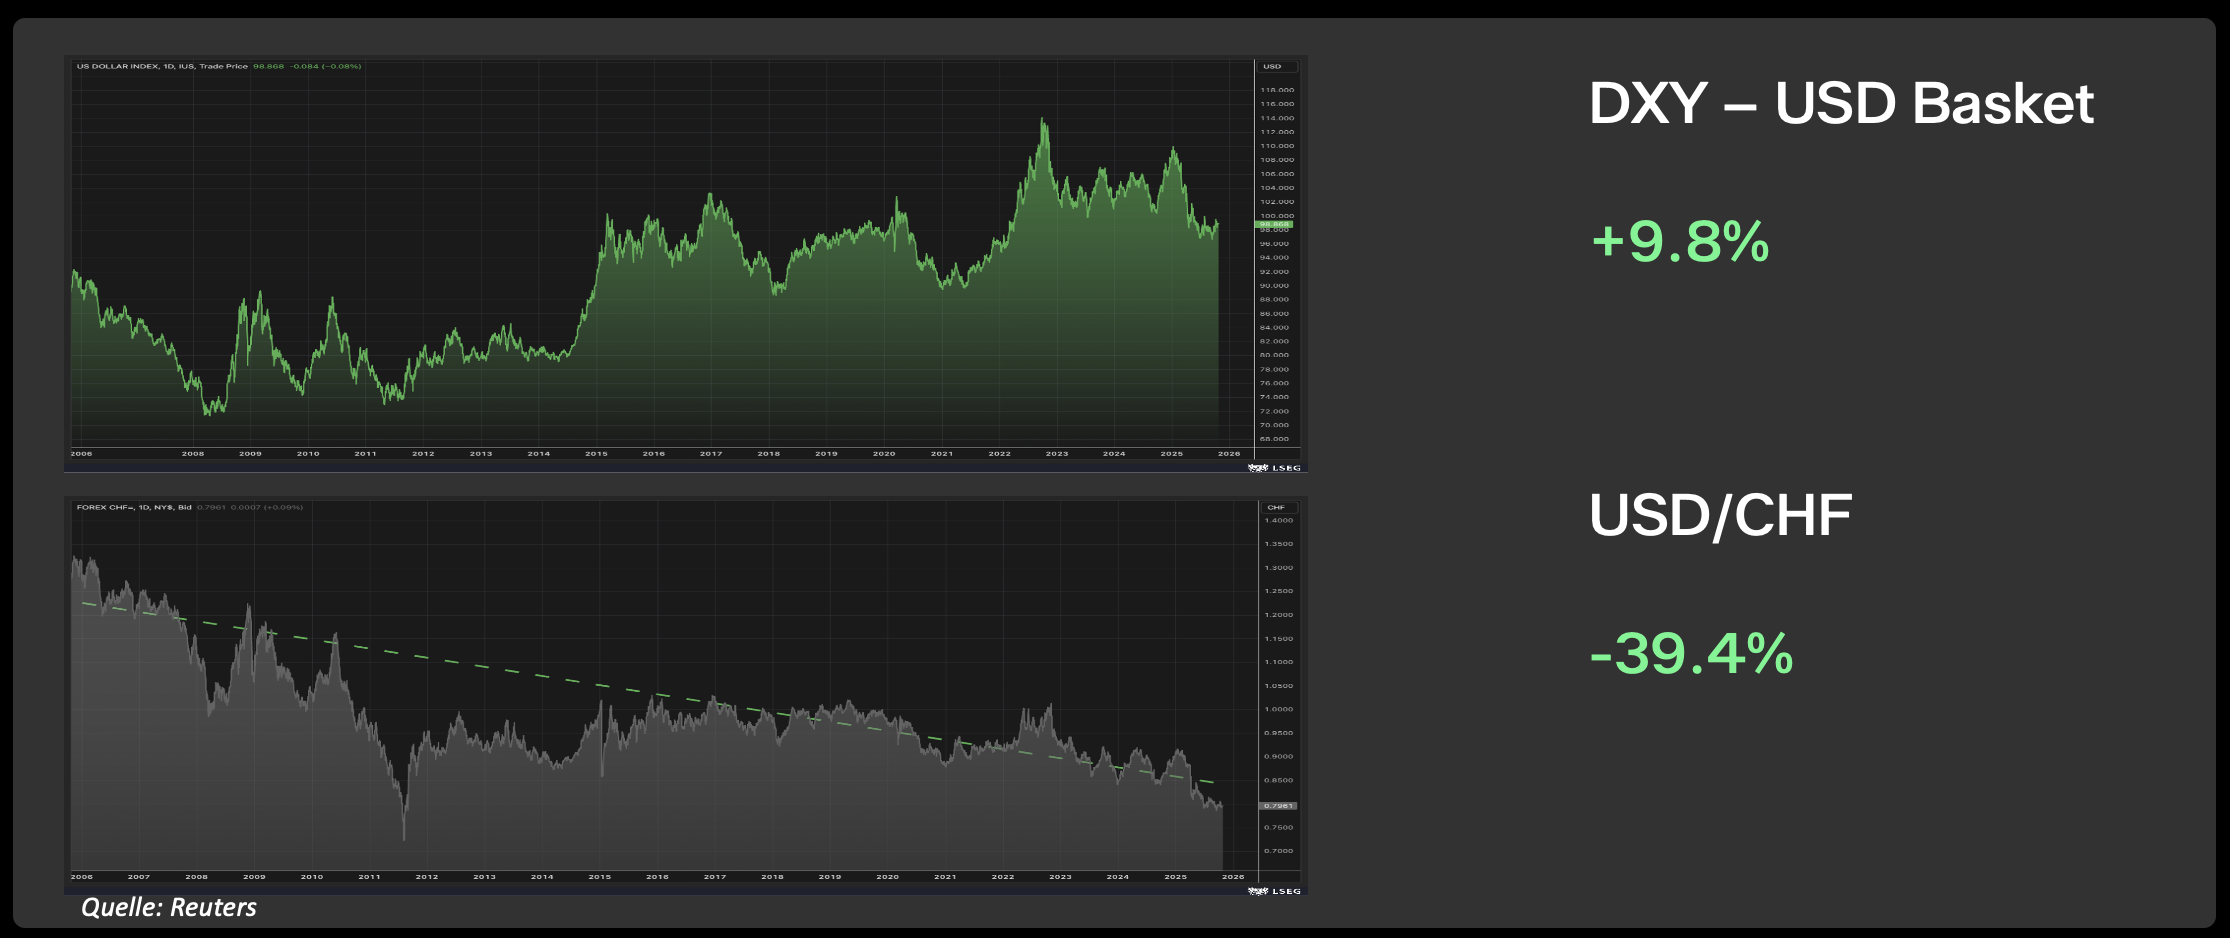Click the 0.7000 level on the USD/CHF price axis
Image resolution: width=2230 pixels, height=938 pixels.
(x=1279, y=851)
